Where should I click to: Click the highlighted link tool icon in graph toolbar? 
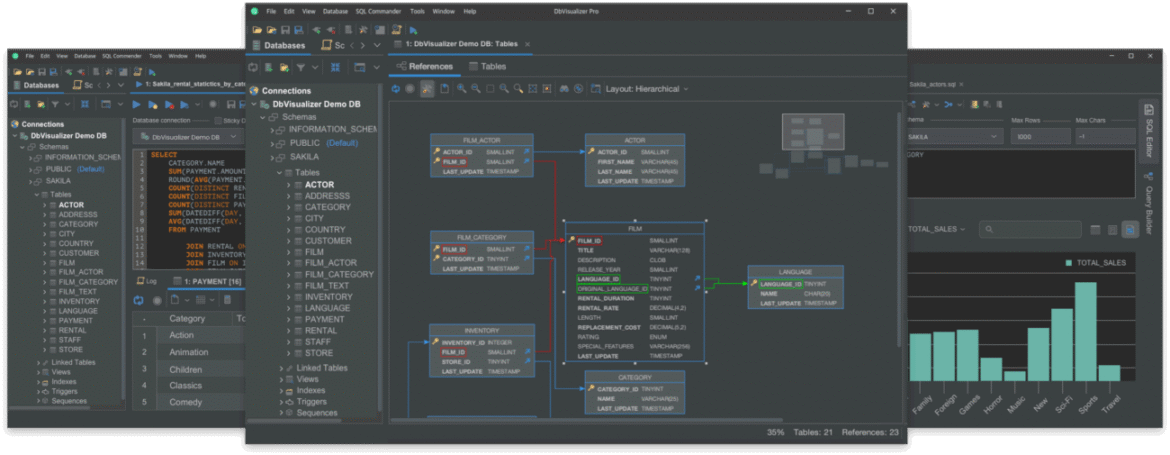pos(427,89)
